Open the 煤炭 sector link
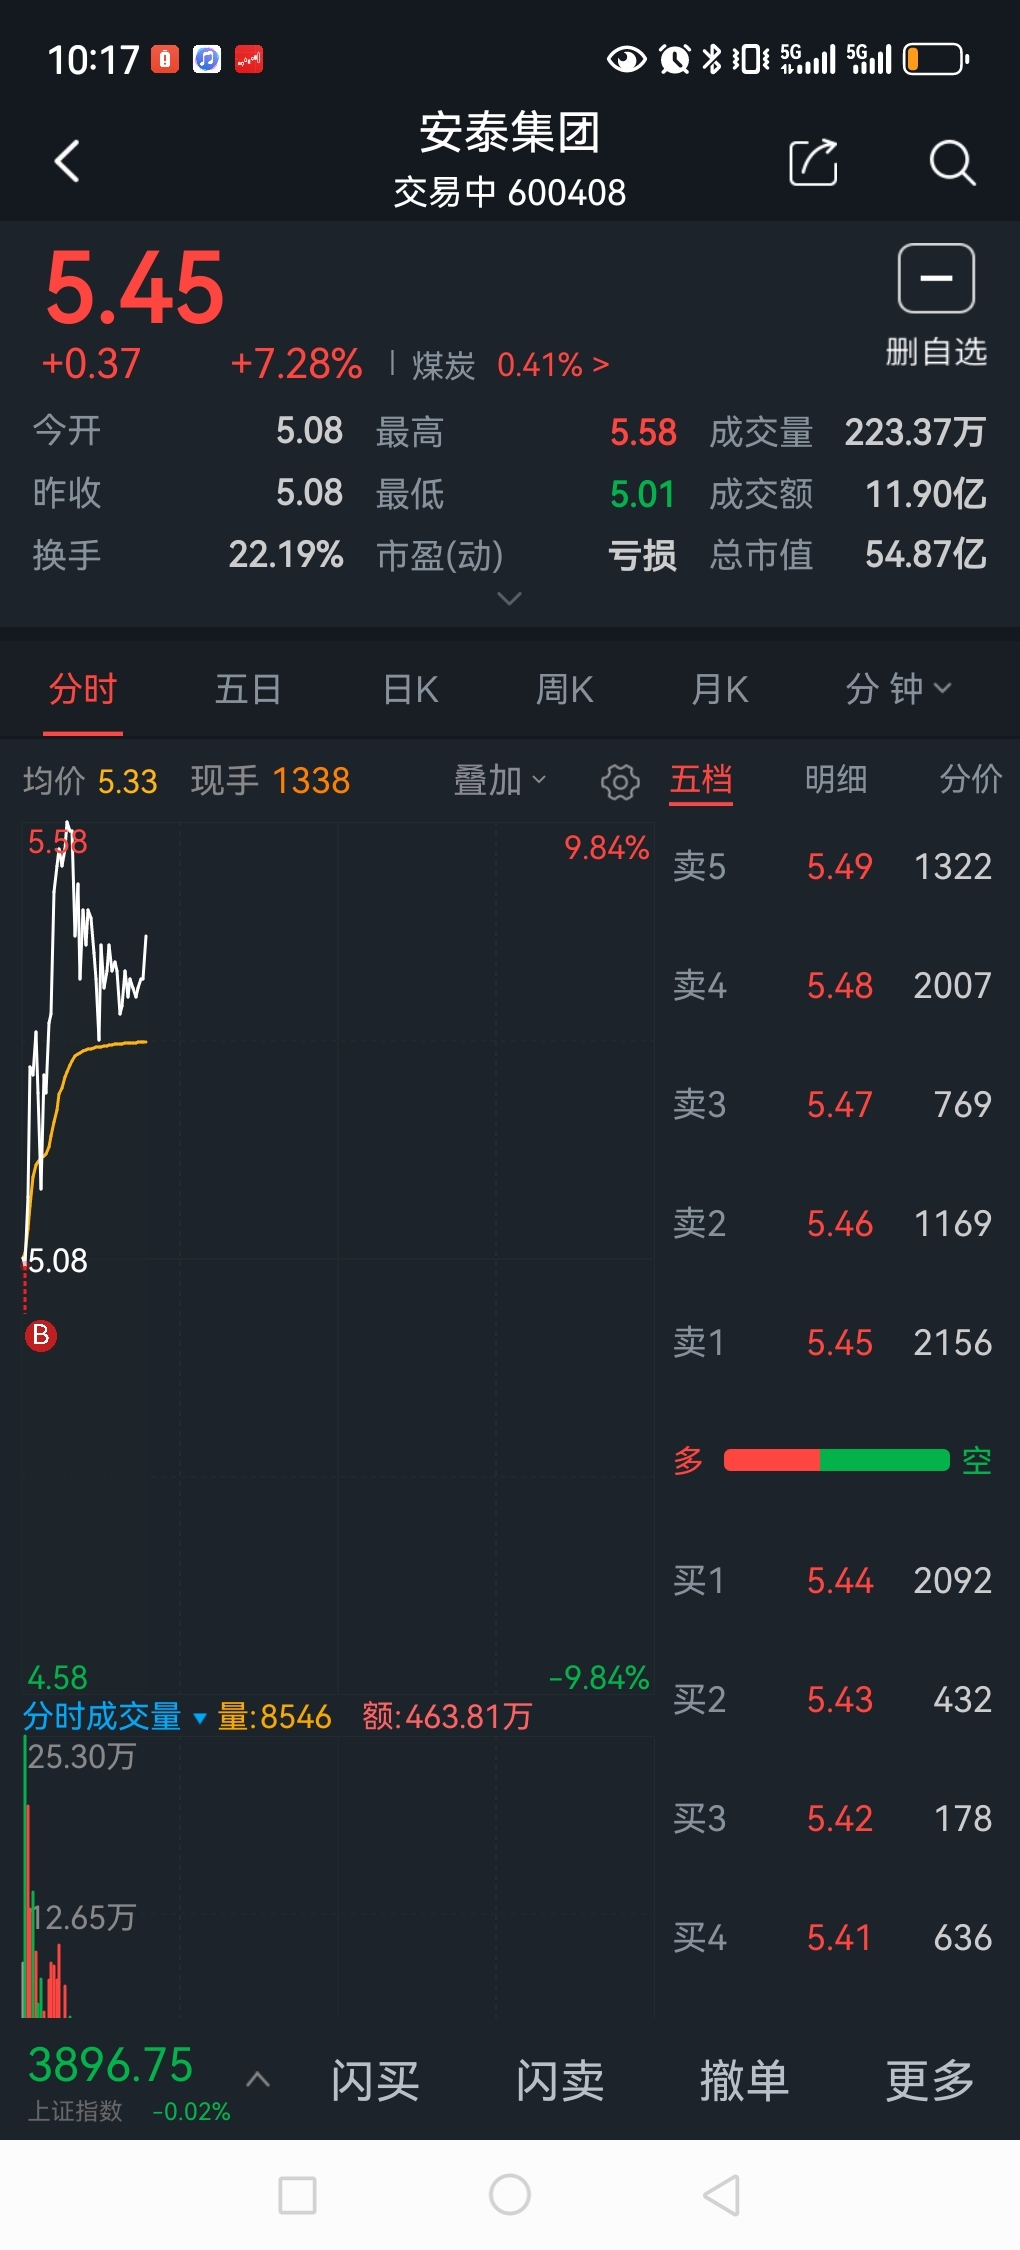The height and width of the screenshot is (2250, 1020). (510, 365)
